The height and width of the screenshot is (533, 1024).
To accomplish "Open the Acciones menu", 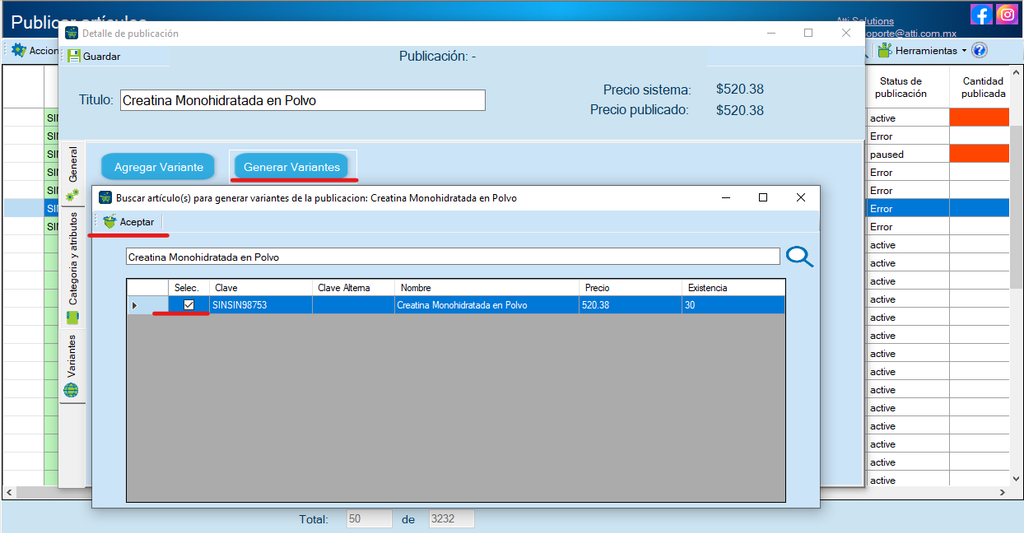I will click(36, 50).
